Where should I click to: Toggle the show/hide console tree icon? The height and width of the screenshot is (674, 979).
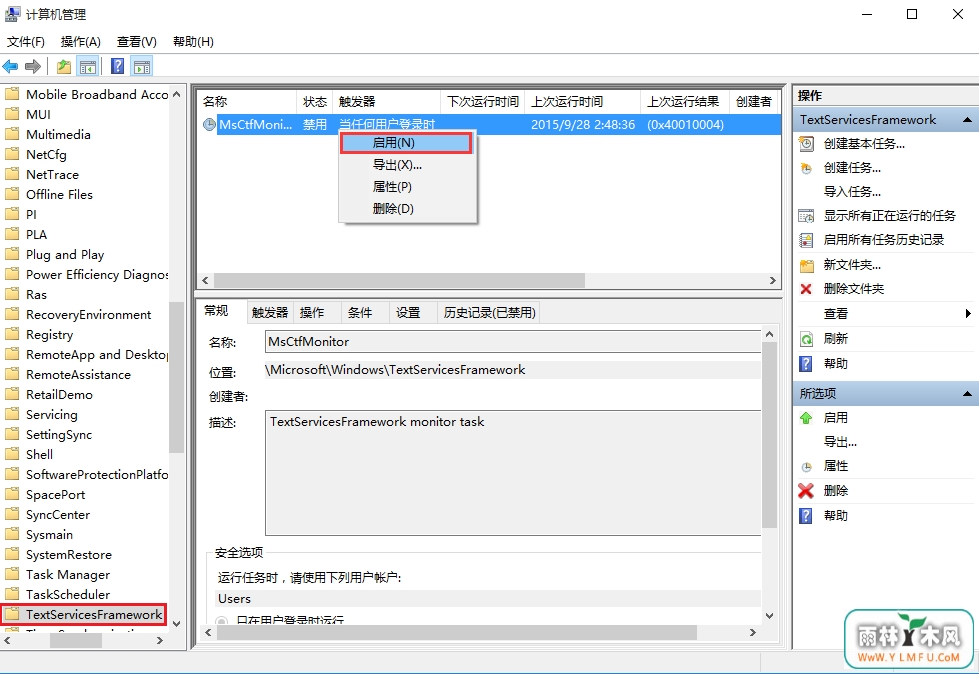click(87, 66)
